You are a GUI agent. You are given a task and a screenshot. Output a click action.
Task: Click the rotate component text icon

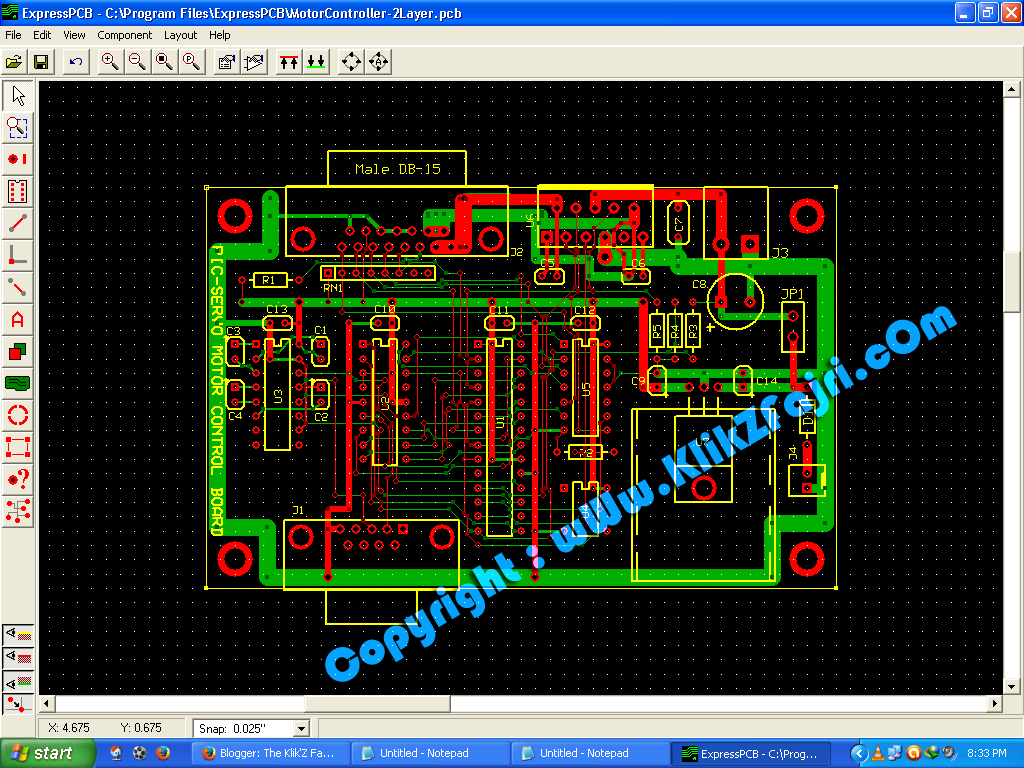click(379, 62)
